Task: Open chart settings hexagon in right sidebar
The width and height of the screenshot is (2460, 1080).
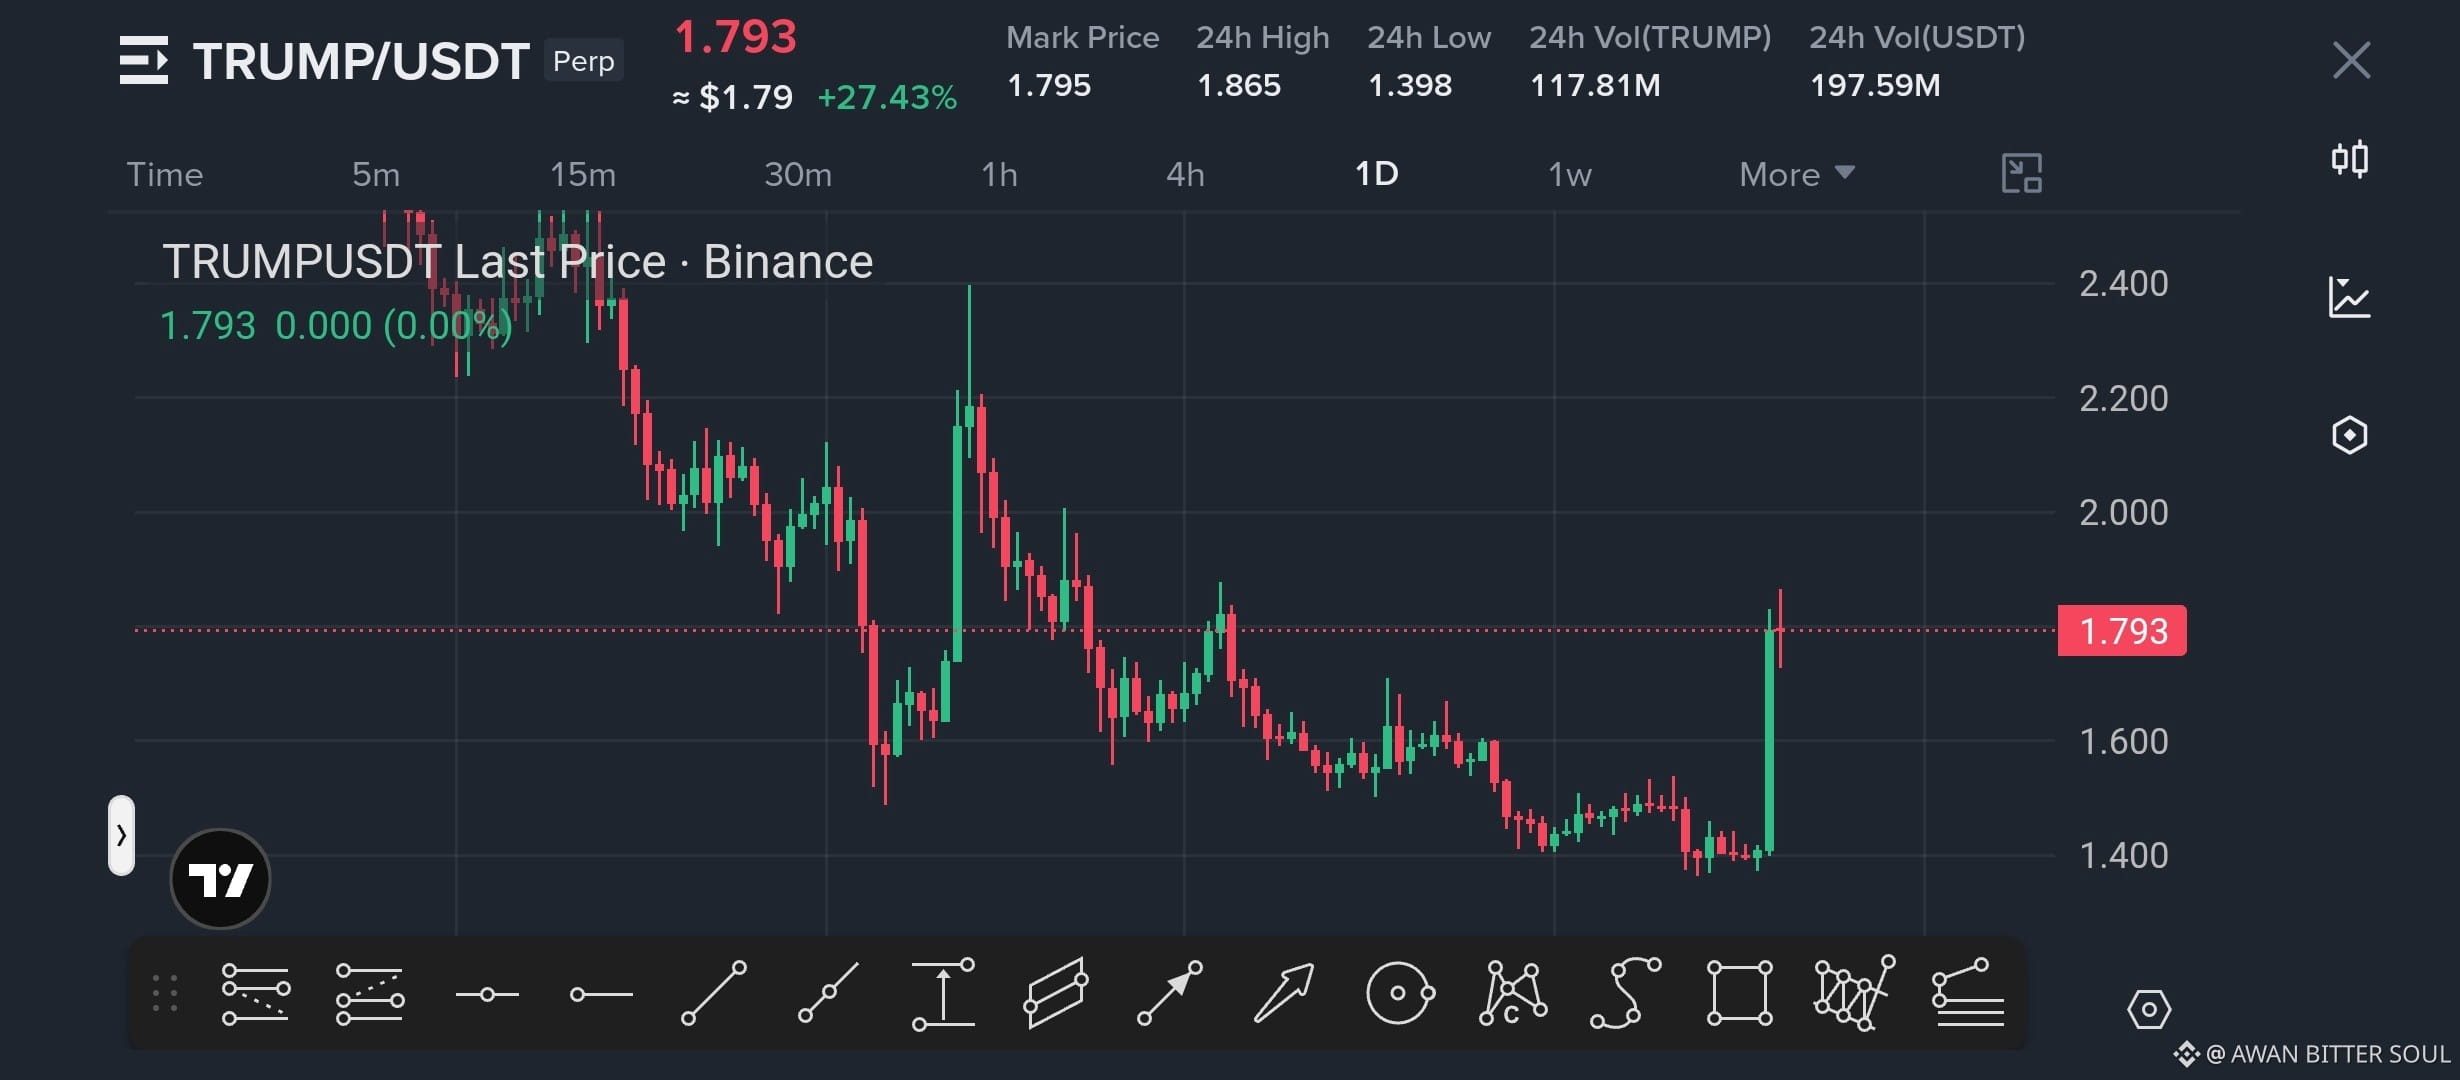Action: click(2349, 435)
